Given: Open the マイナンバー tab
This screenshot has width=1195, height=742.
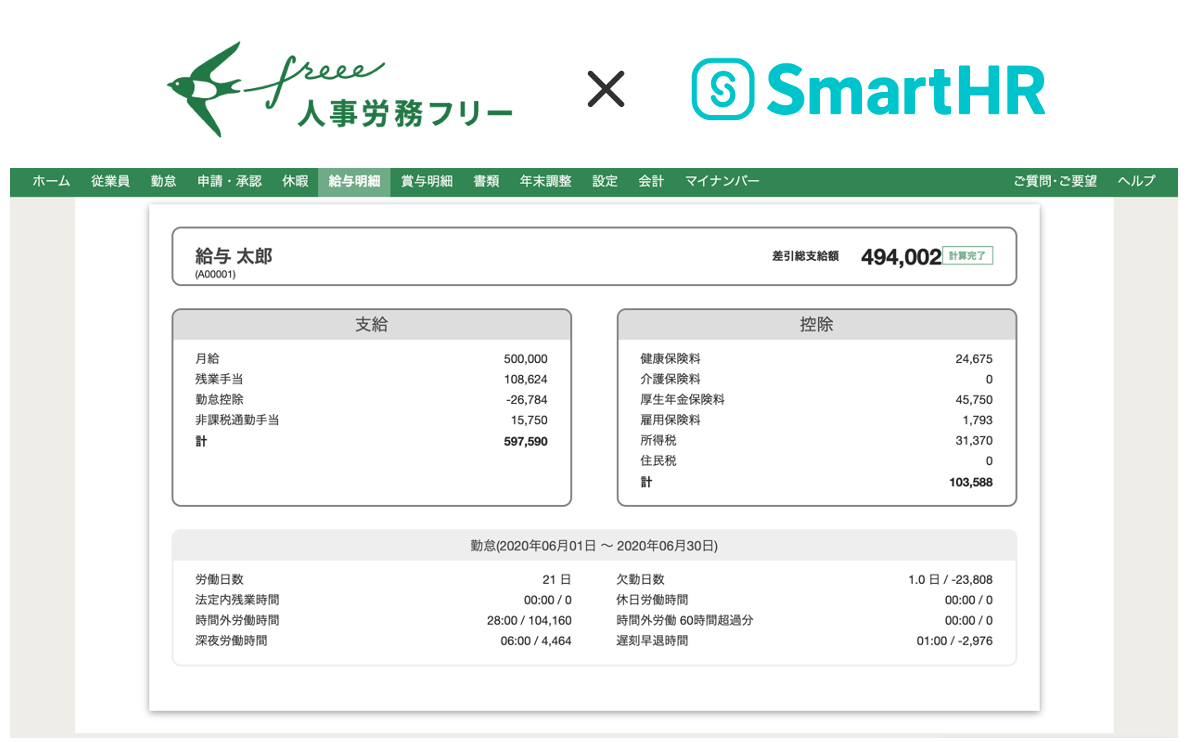Looking at the screenshot, I should pos(722,182).
